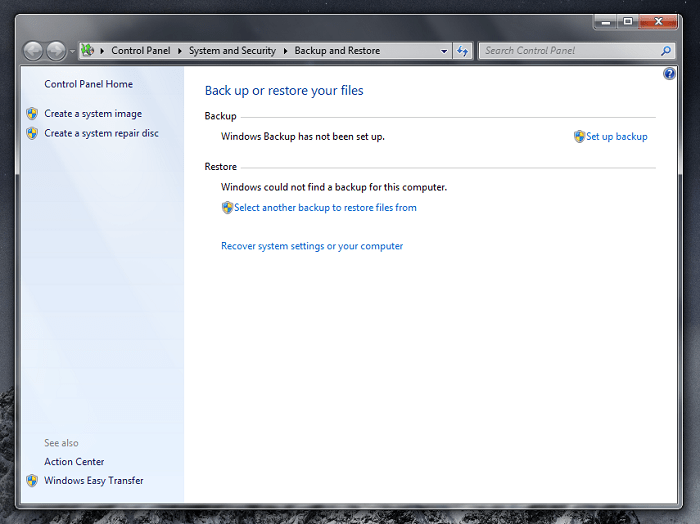The height and width of the screenshot is (524, 700).
Task: Go to Control Panel Home
Action: [88, 84]
